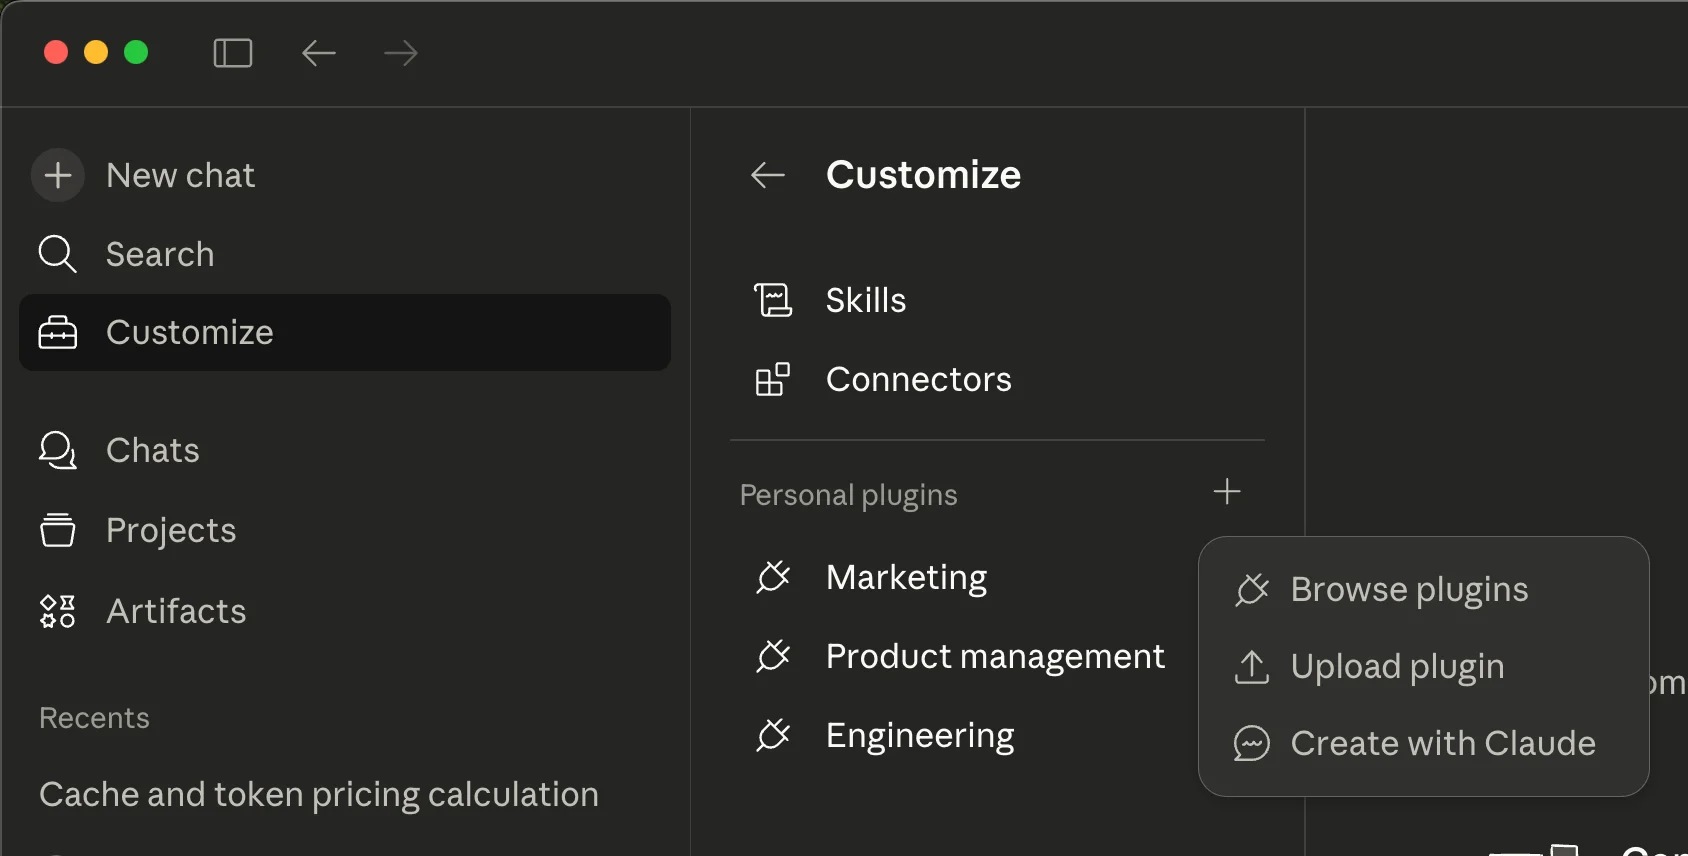Viewport: 1688px width, 856px height.
Task: Maximize the window with green button
Action: [136, 52]
